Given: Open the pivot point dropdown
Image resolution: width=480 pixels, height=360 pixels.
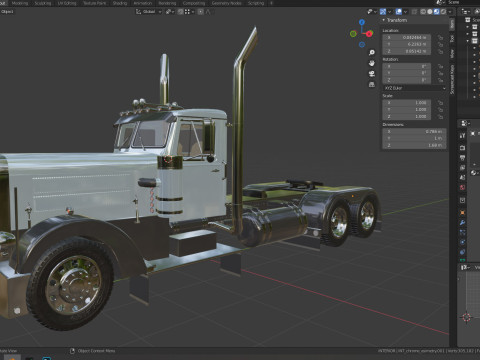Looking at the screenshot, I should click(x=169, y=12).
